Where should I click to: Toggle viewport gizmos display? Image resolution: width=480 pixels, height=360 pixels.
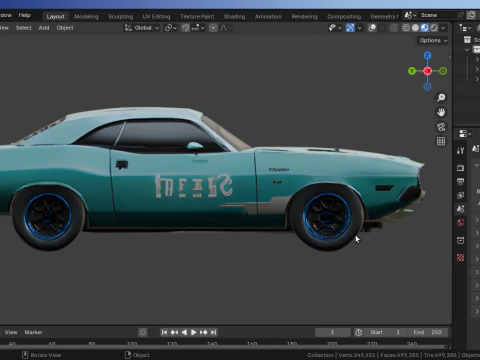click(x=350, y=28)
